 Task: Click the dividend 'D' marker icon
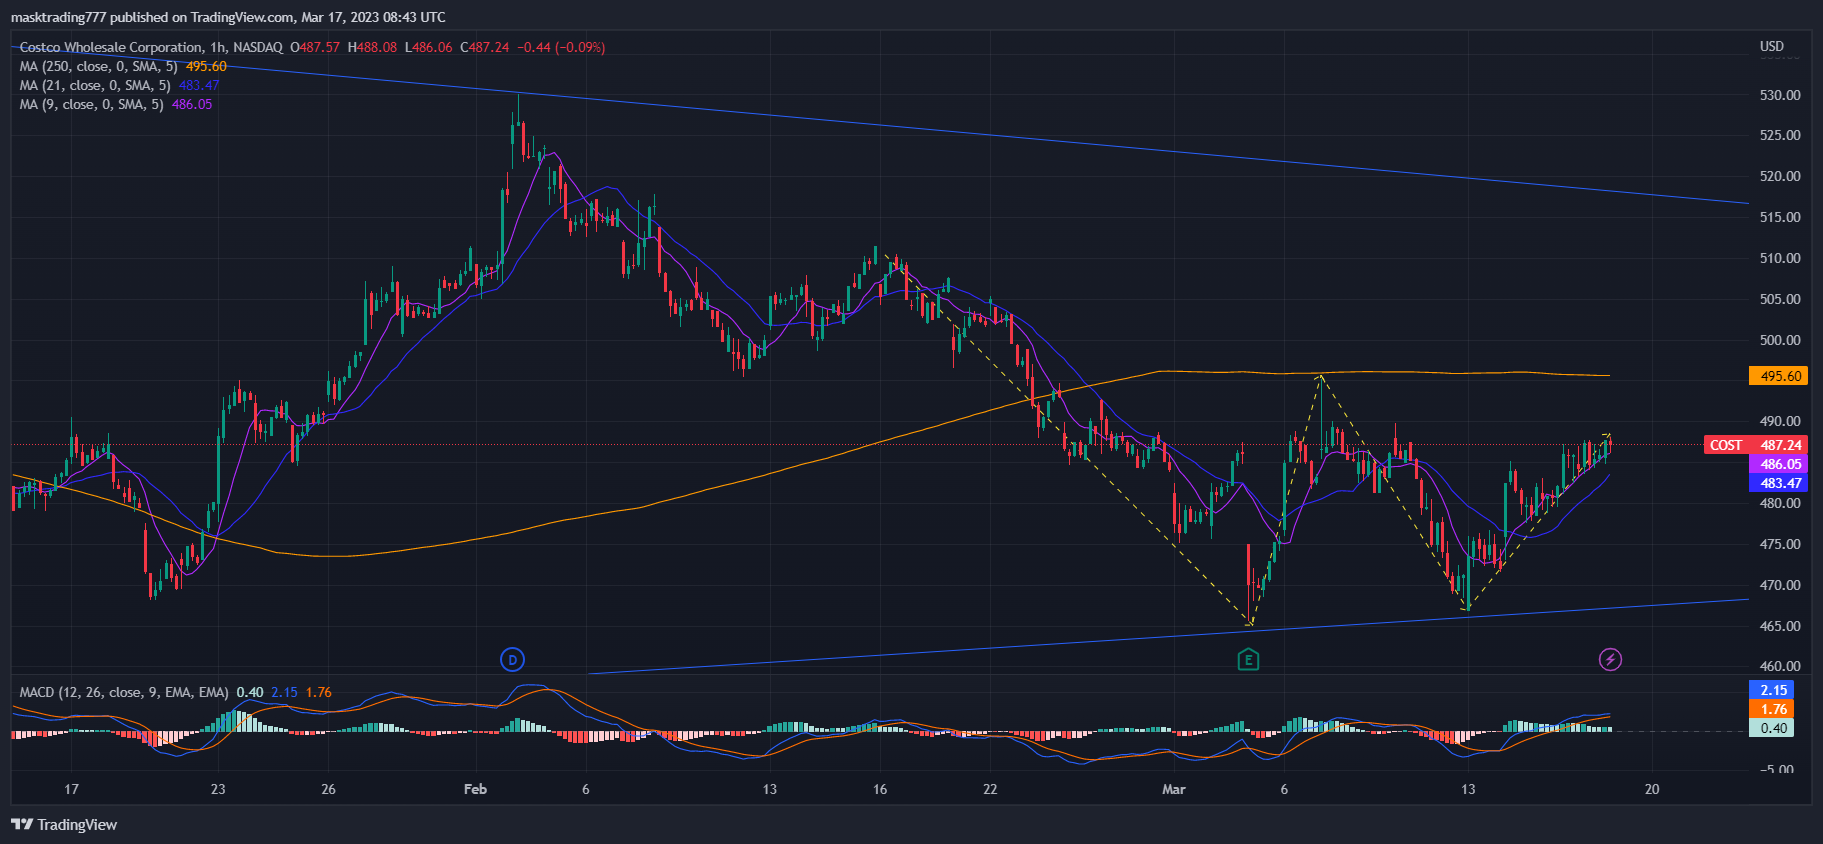[x=512, y=659]
